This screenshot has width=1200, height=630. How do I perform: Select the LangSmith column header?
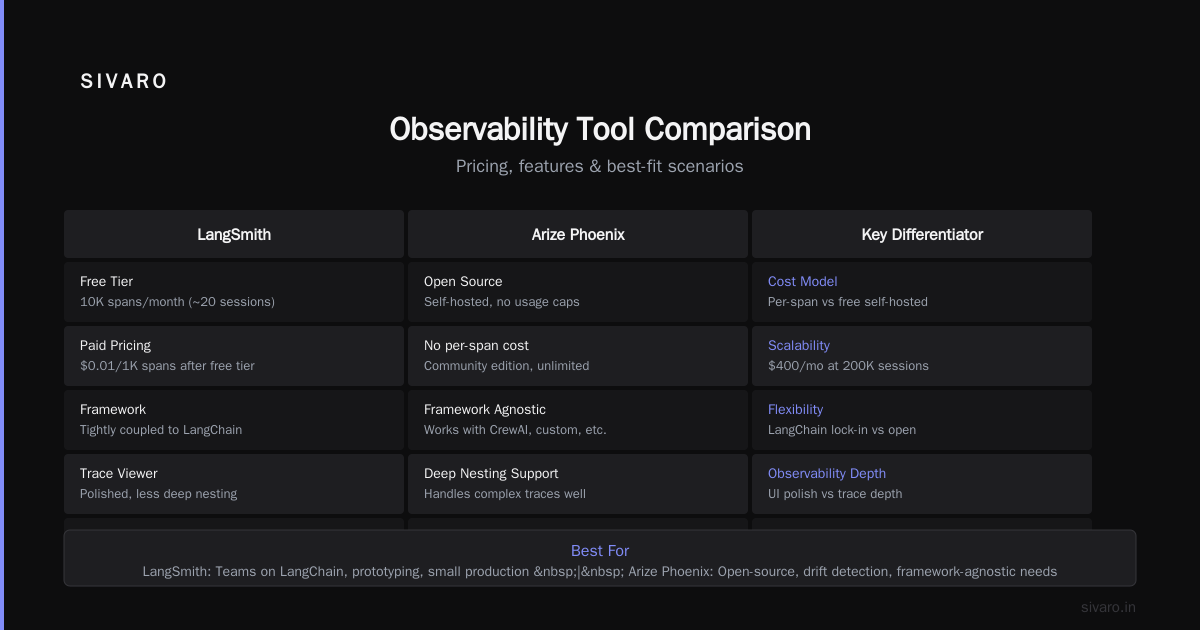pyautogui.click(x=234, y=234)
